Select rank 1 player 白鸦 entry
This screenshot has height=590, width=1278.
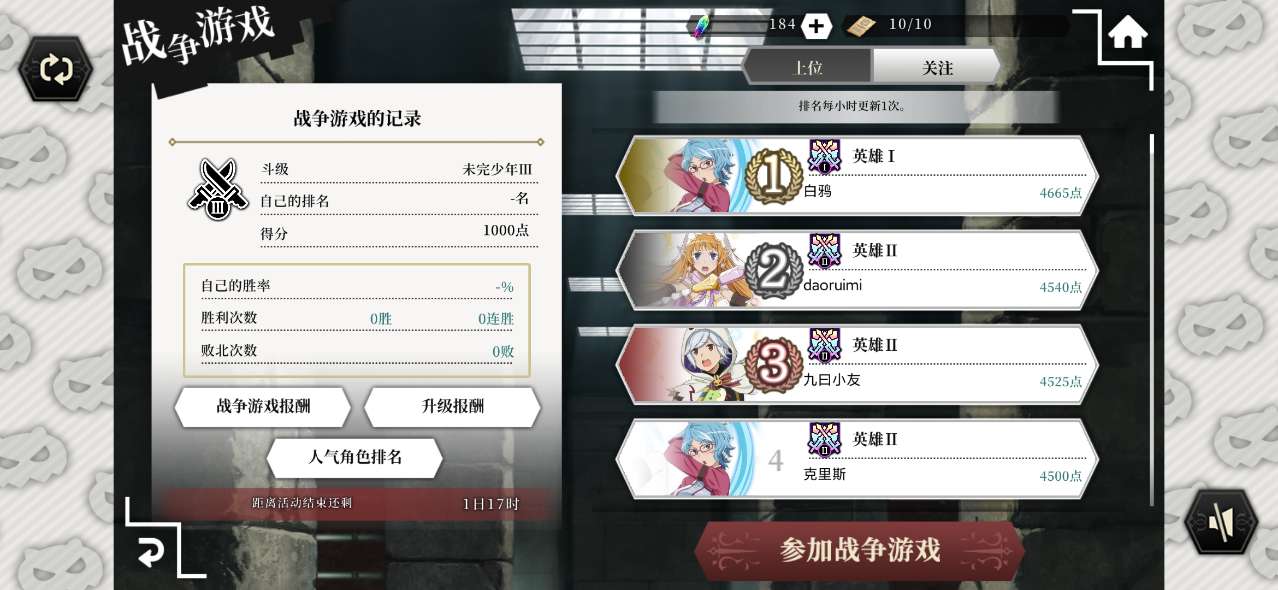pos(857,175)
